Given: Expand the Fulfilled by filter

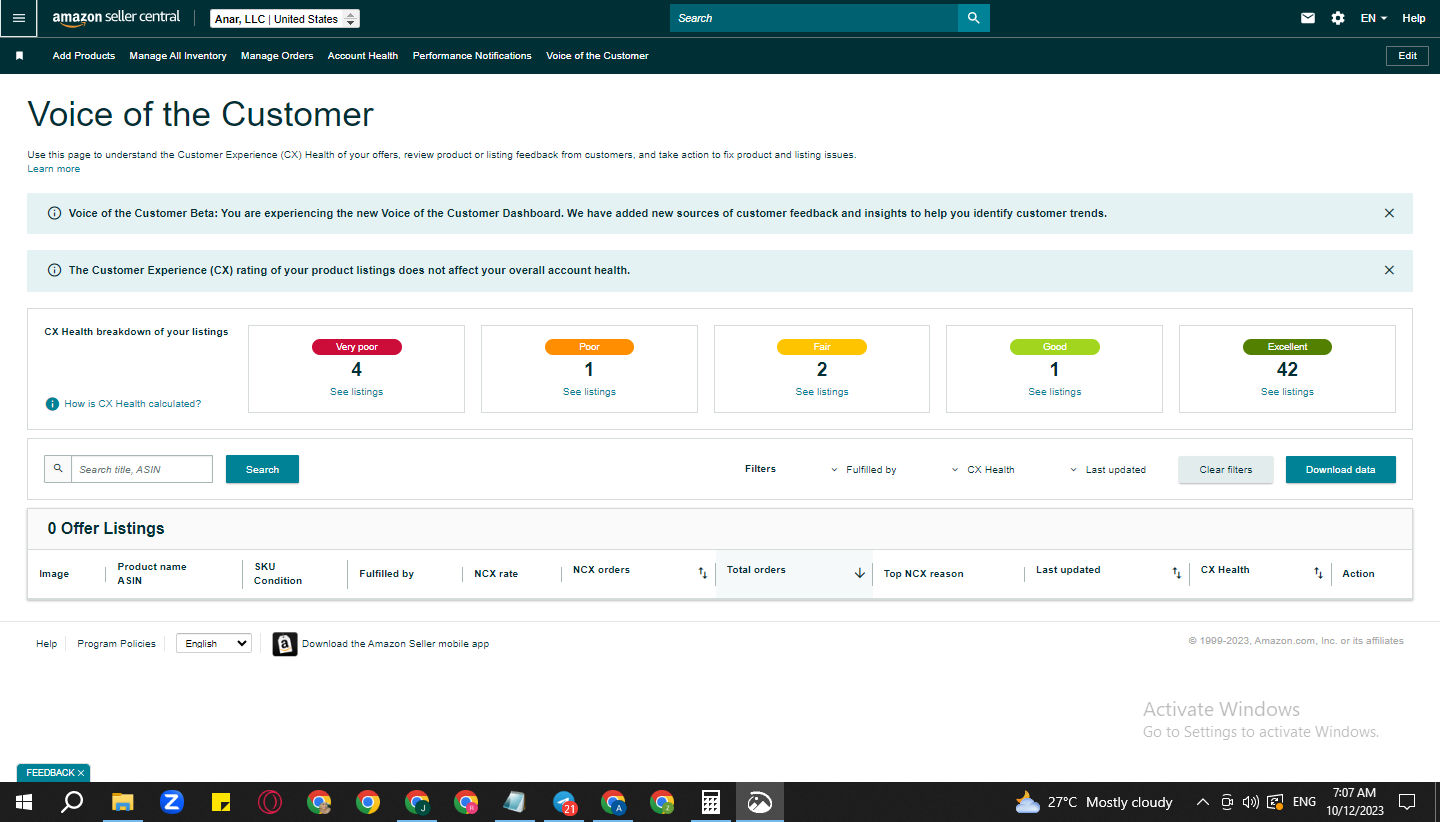Looking at the screenshot, I should pyautogui.click(x=864, y=470).
